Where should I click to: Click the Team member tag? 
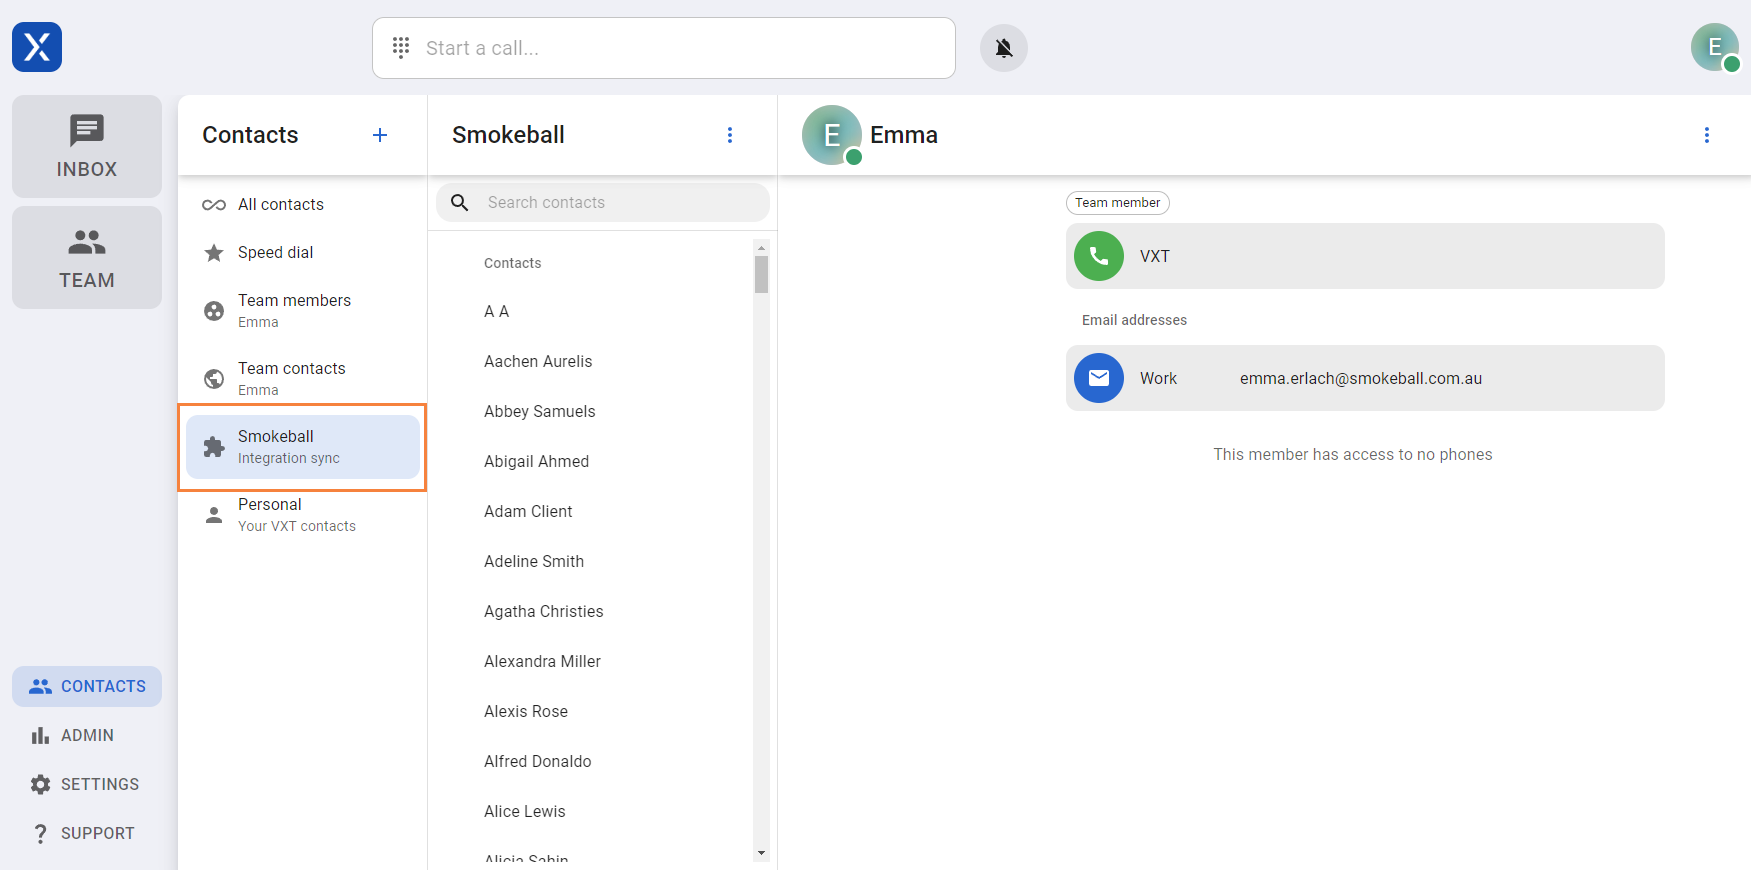point(1118,202)
